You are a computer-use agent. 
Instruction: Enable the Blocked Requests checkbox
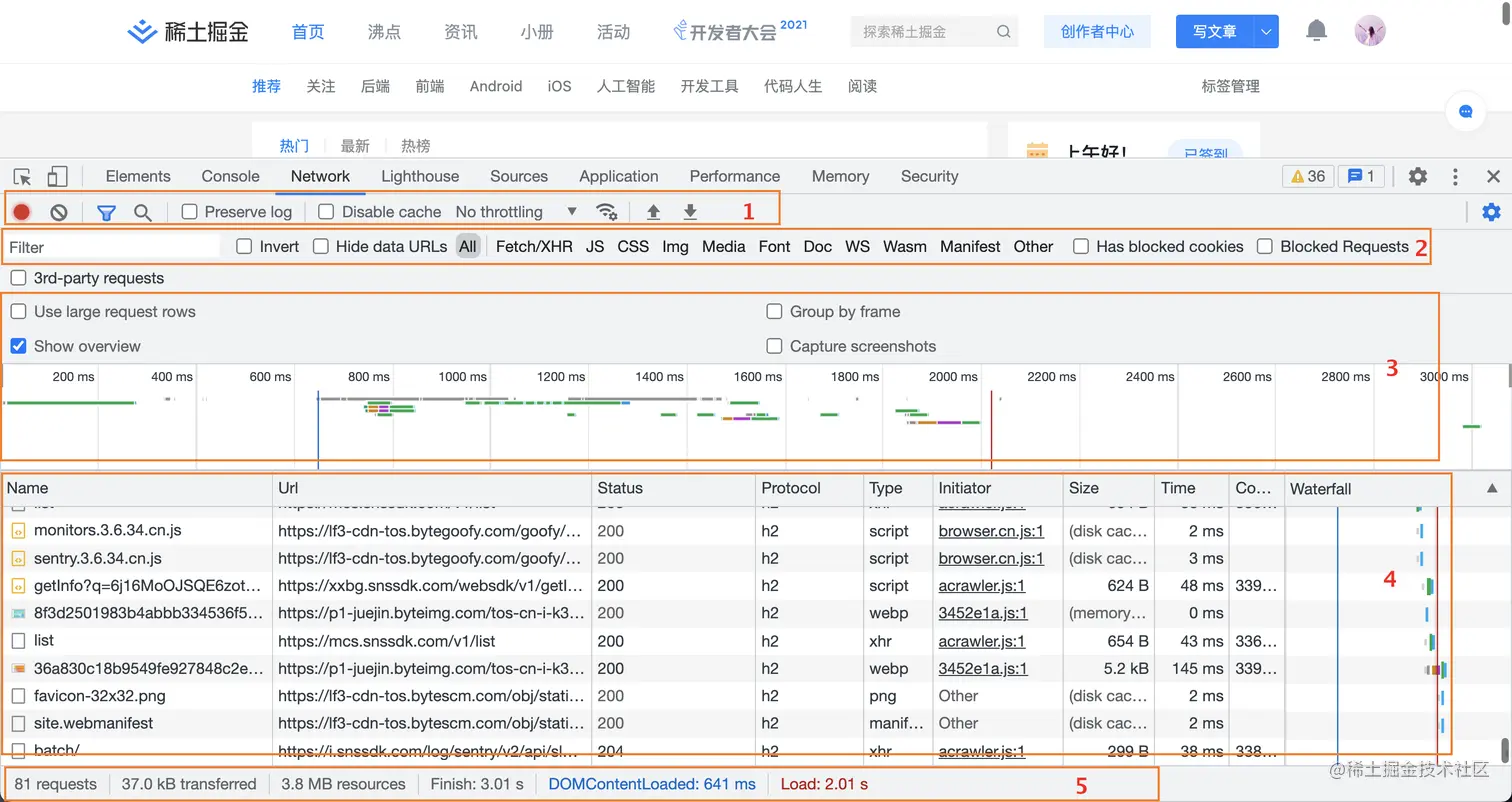1265,246
